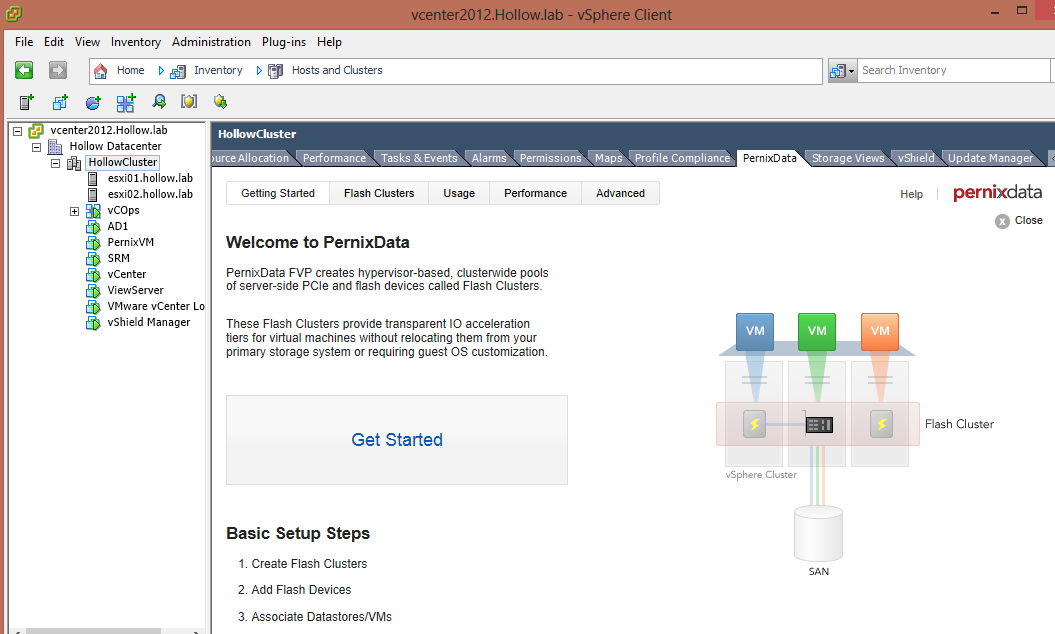Click the PernixData Help link
This screenshot has width=1055, height=634.
(x=911, y=194)
